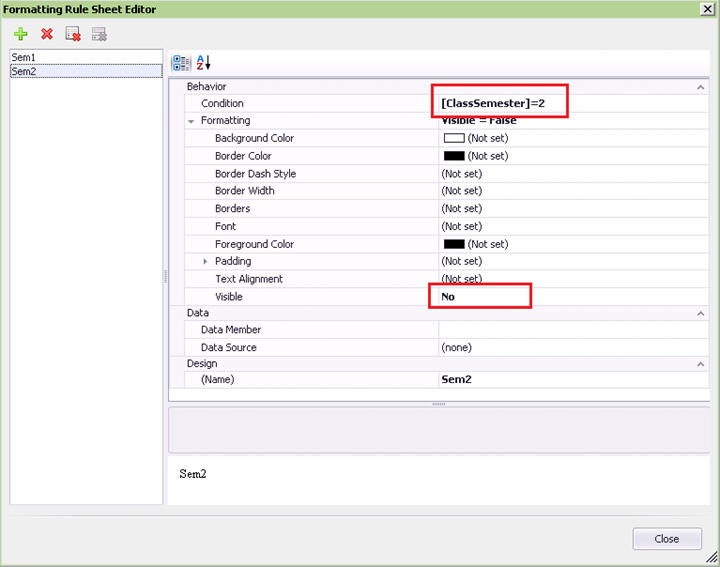Click the red X remove rule icon
The width and height of the screenshot is (720, 567).
[46, 33]
